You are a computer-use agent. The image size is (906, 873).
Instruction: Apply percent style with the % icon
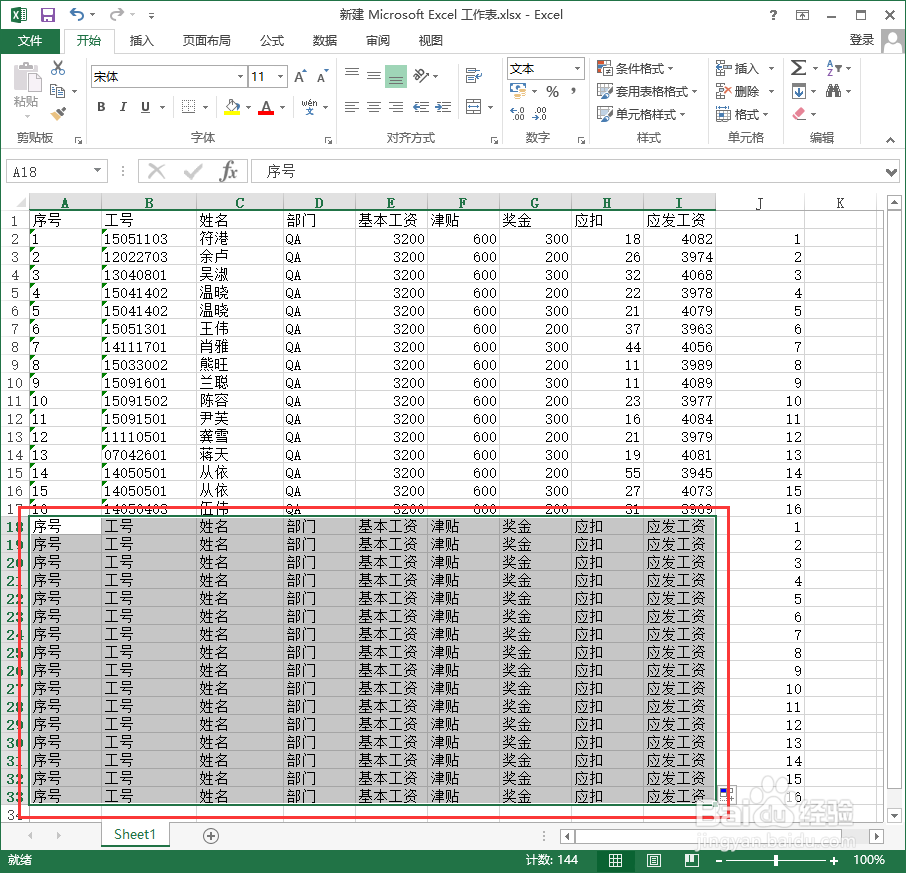[552, 91]
